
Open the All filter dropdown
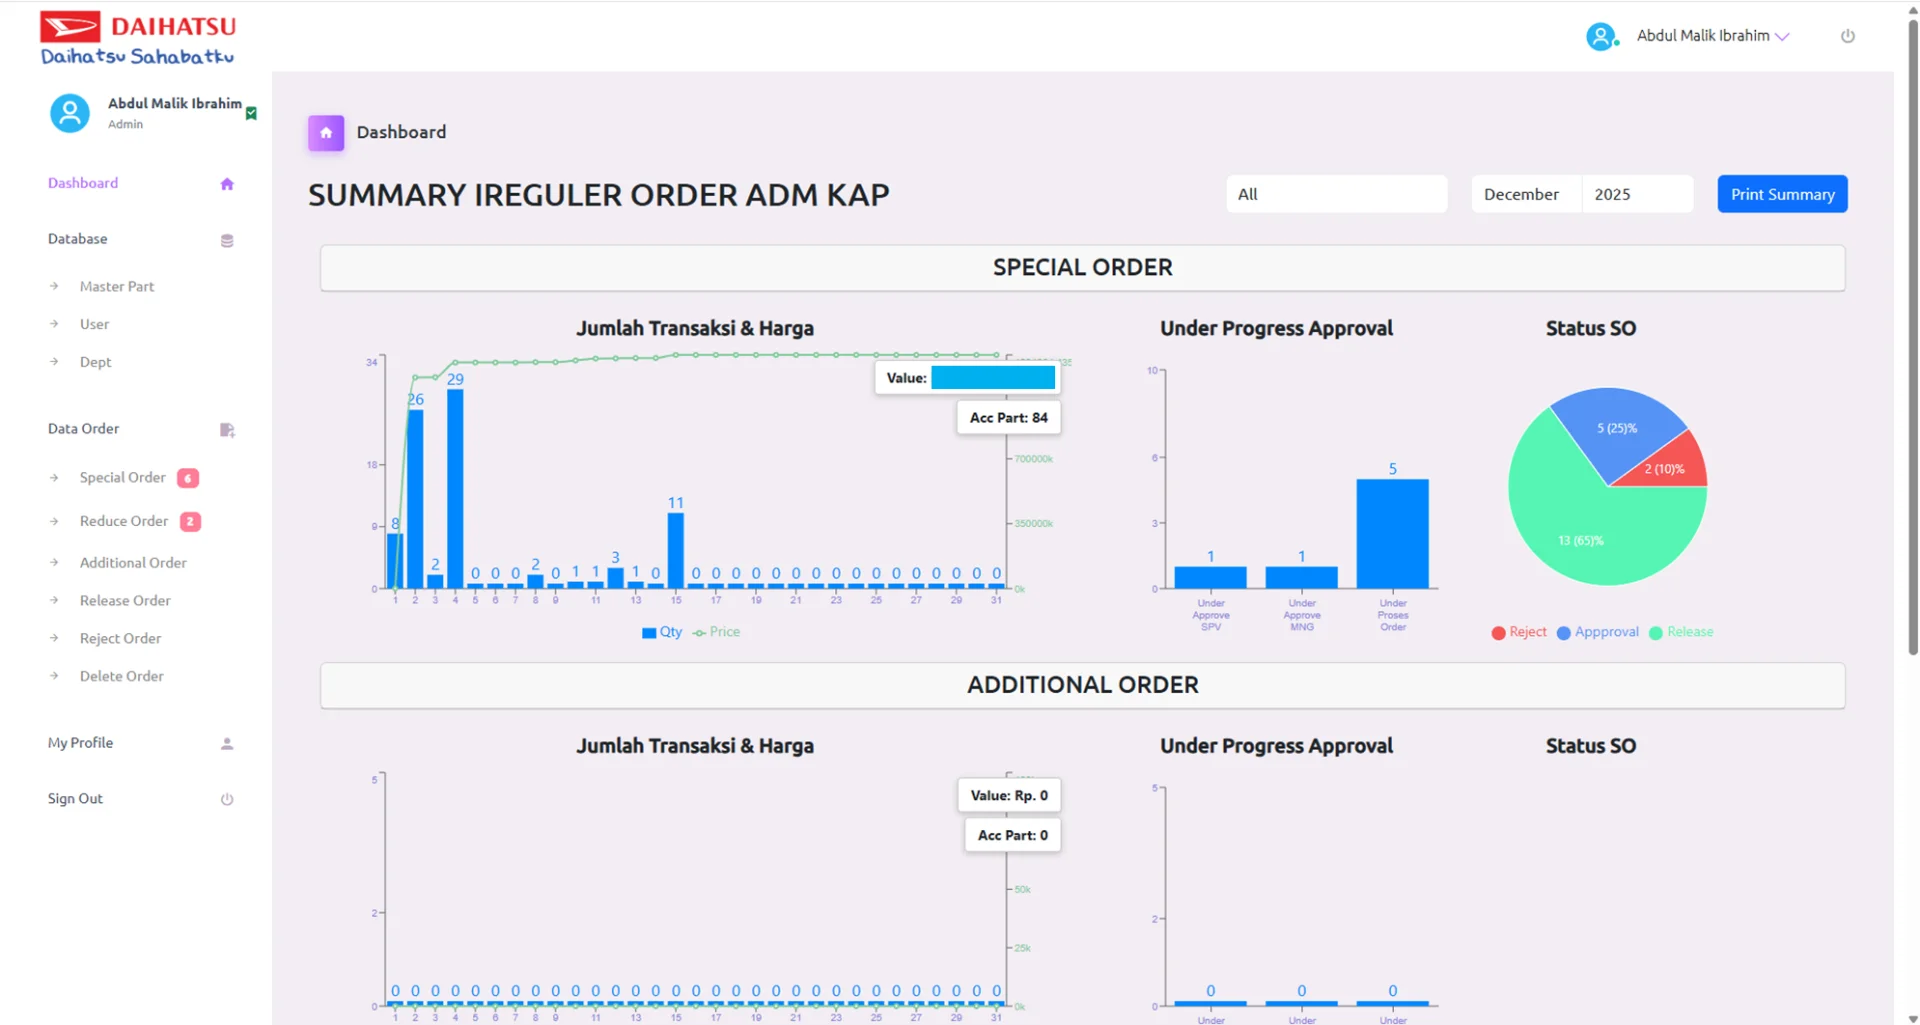point(1336,194)
